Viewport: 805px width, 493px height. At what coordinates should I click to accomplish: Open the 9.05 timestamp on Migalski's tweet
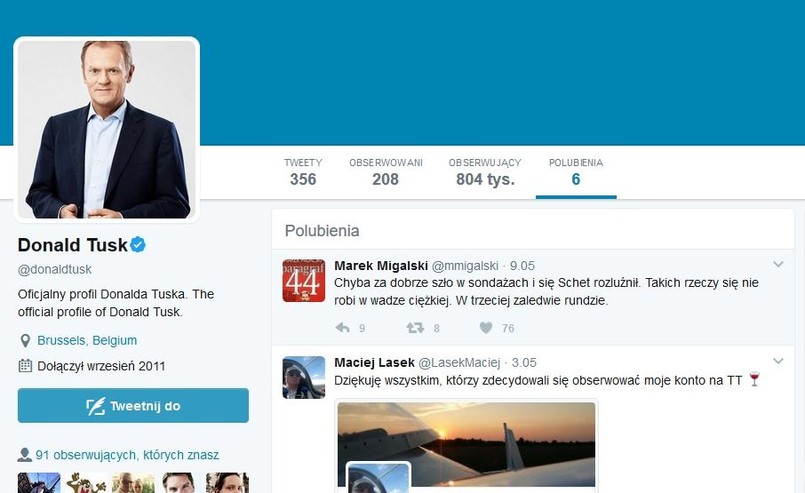pyautogui.click(x=522, y=266)
